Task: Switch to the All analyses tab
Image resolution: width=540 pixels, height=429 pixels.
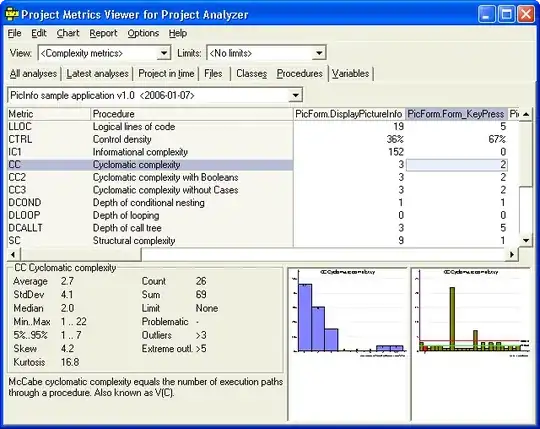Action: tap(33, 73)
